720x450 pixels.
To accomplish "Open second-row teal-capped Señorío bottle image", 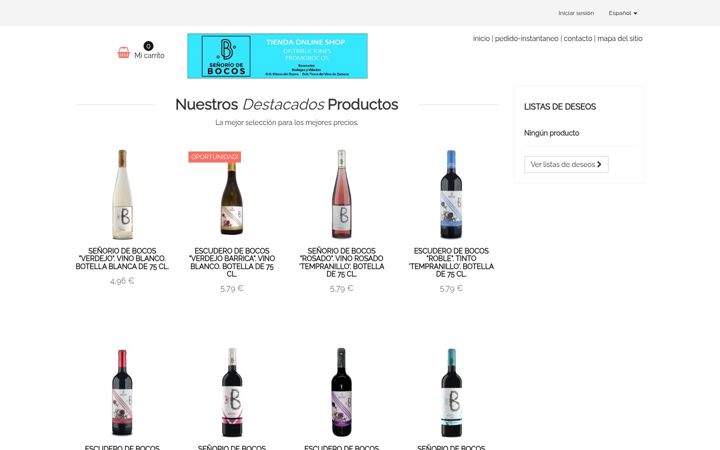I will pos(451,392).
